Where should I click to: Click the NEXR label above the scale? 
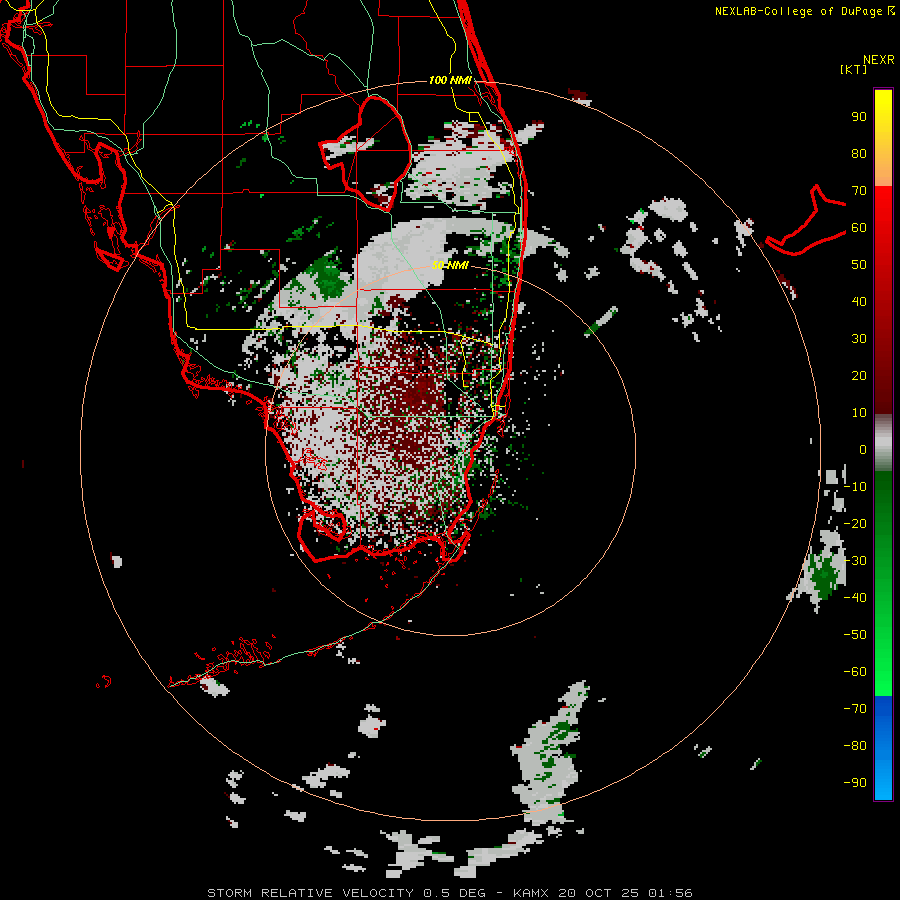tap(878, 60)
